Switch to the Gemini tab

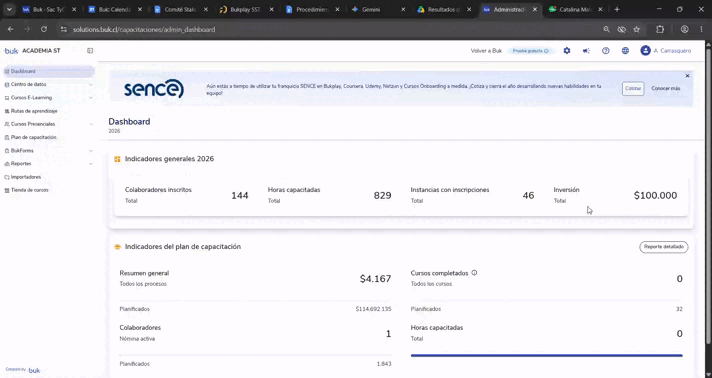click(371, 9)
